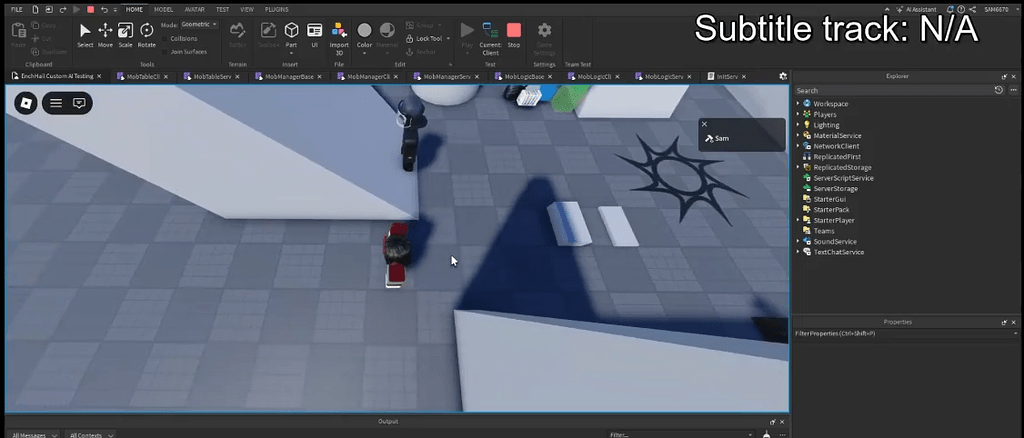
Task: Select the Rotate tool
Action: (x=147, y=35)
